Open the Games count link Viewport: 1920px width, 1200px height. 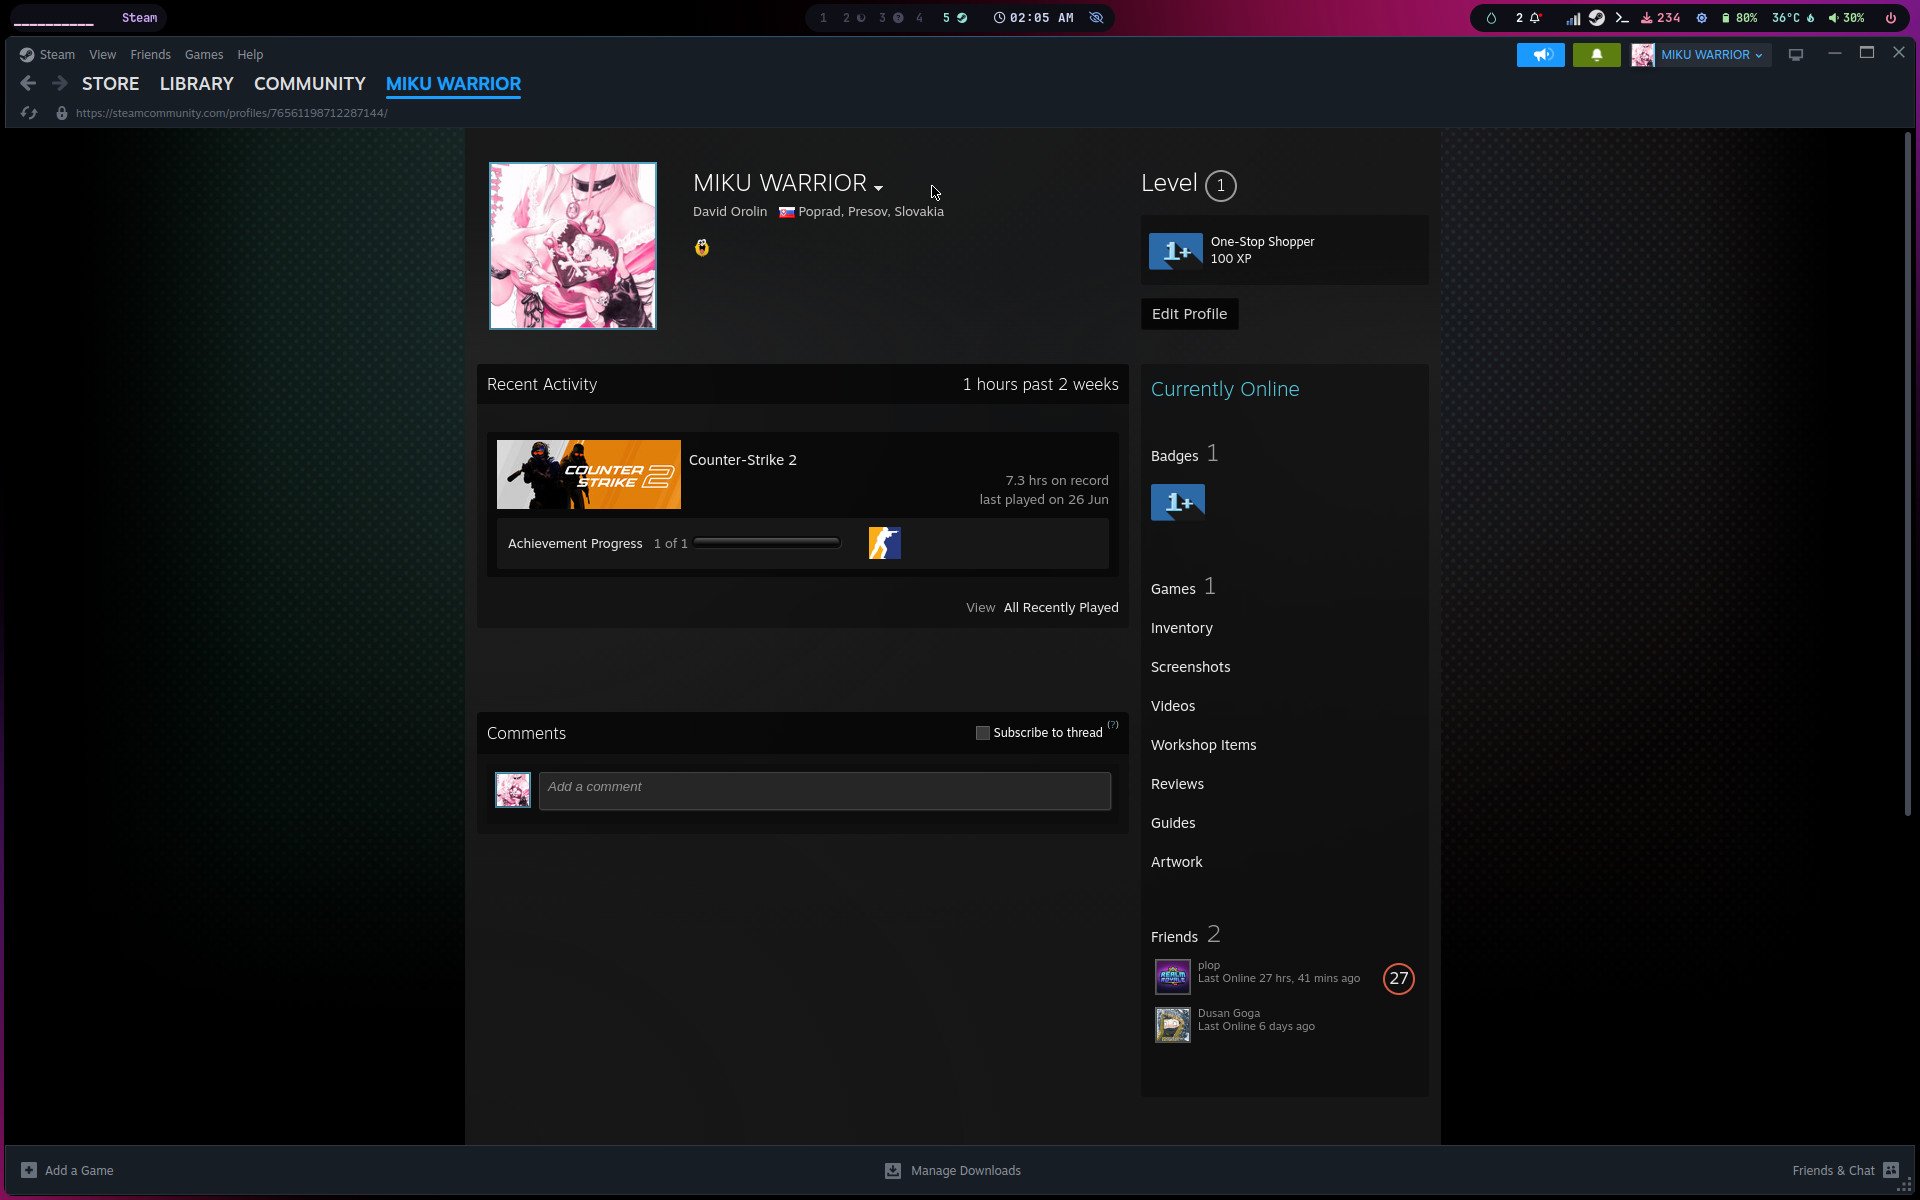(x=1183, y=587)
